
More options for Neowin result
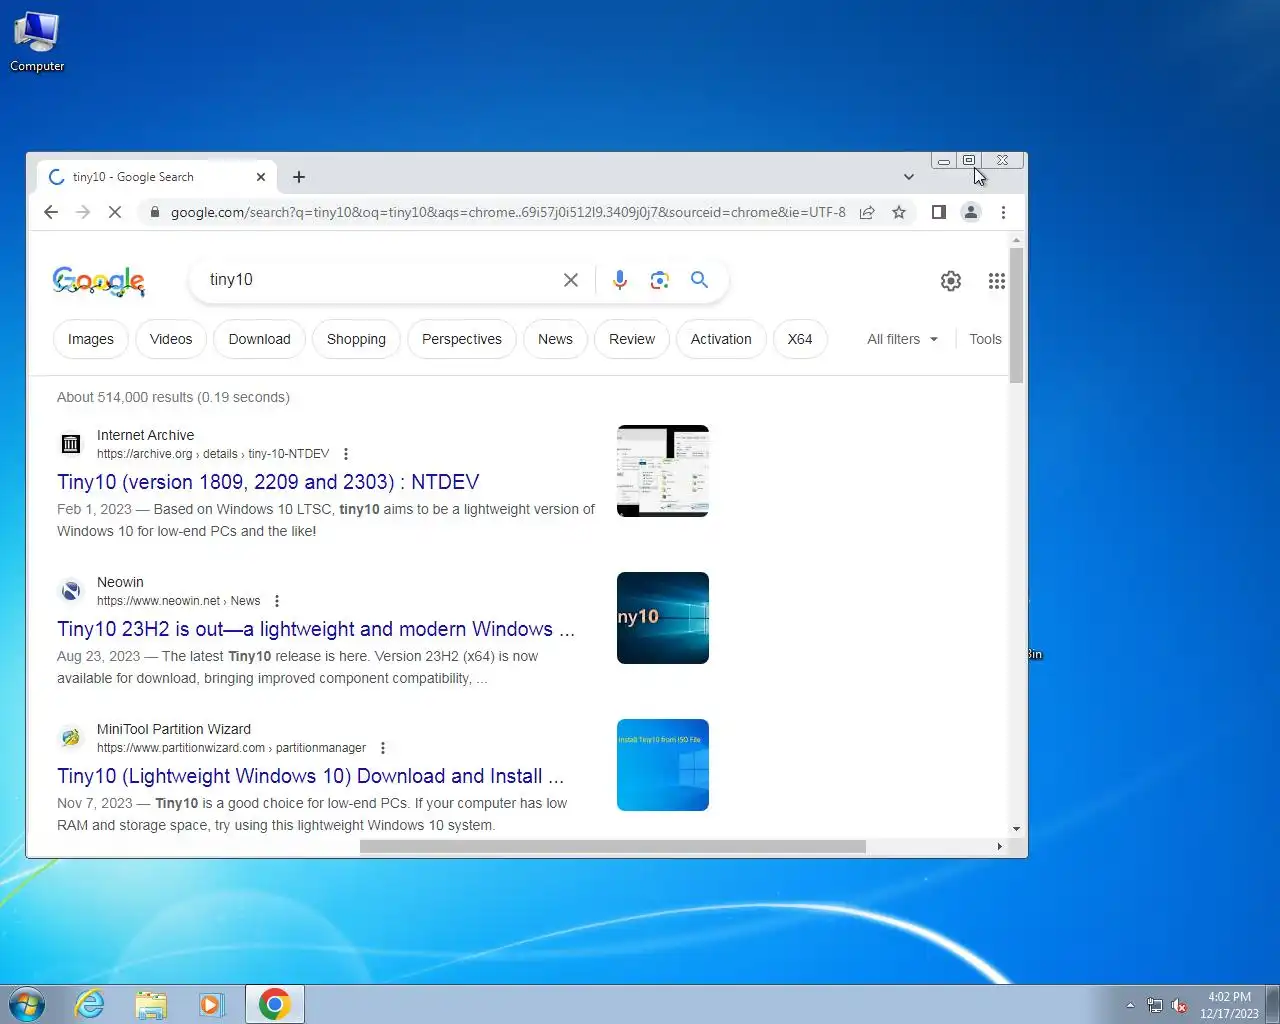(277, 601)
